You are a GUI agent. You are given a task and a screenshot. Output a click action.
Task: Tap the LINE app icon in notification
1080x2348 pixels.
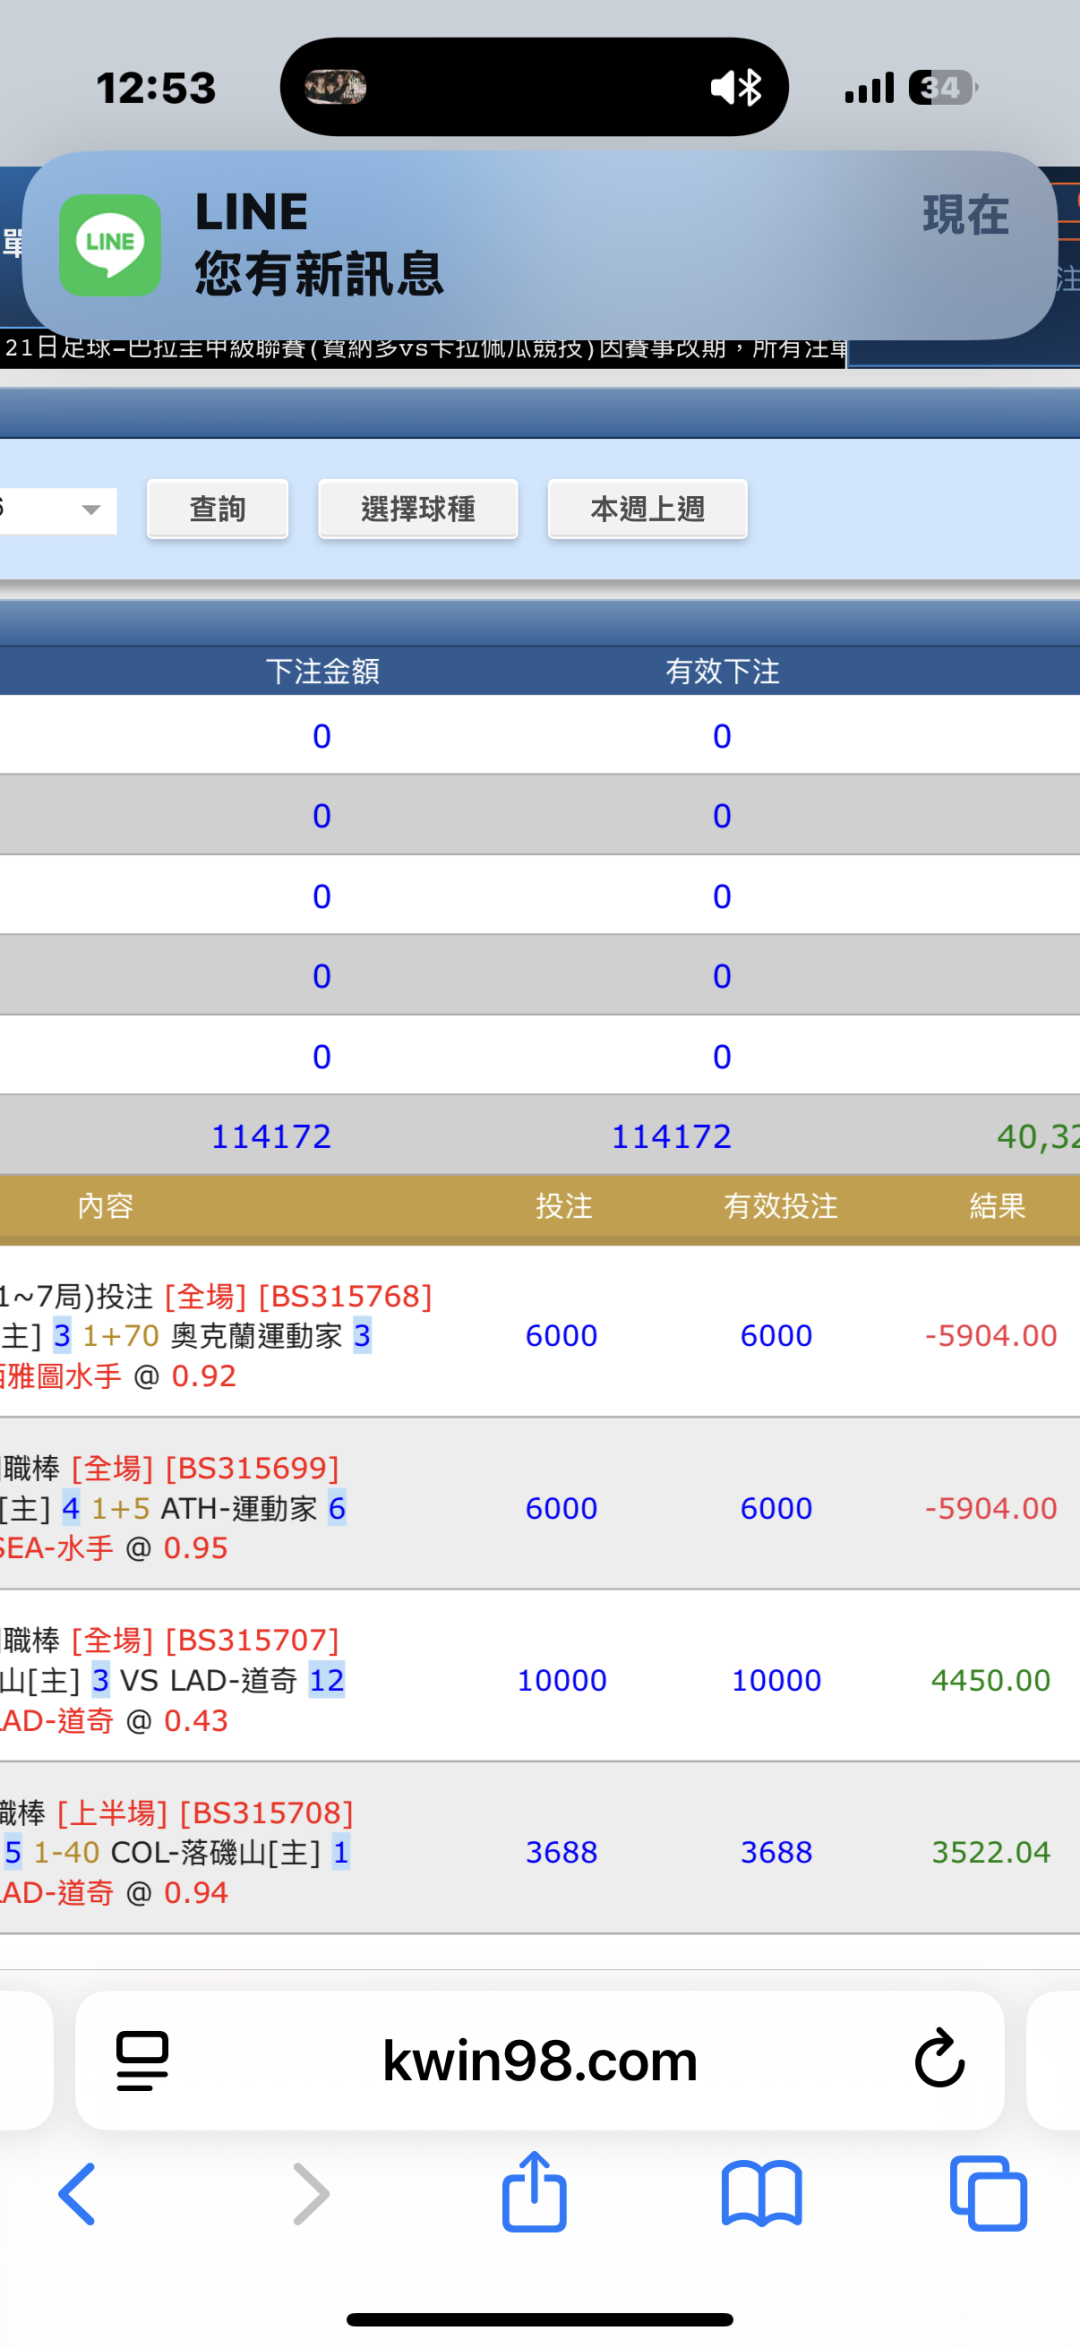[110, 245]
